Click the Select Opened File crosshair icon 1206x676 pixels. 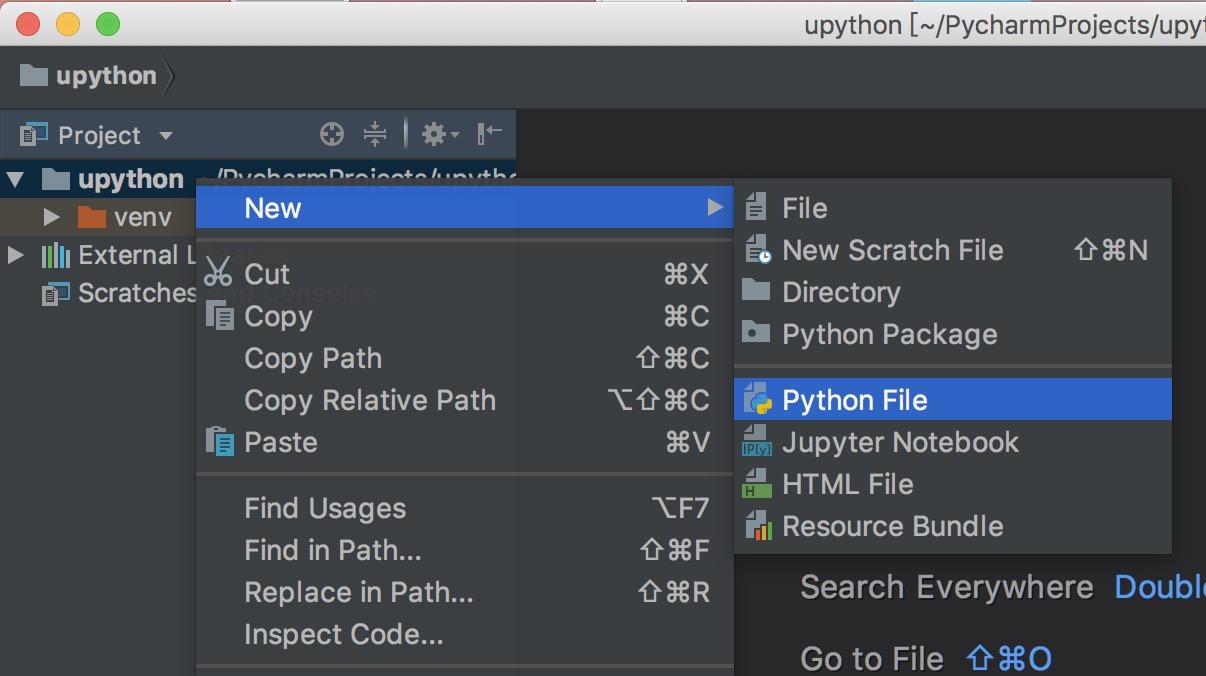coord(331,133)
